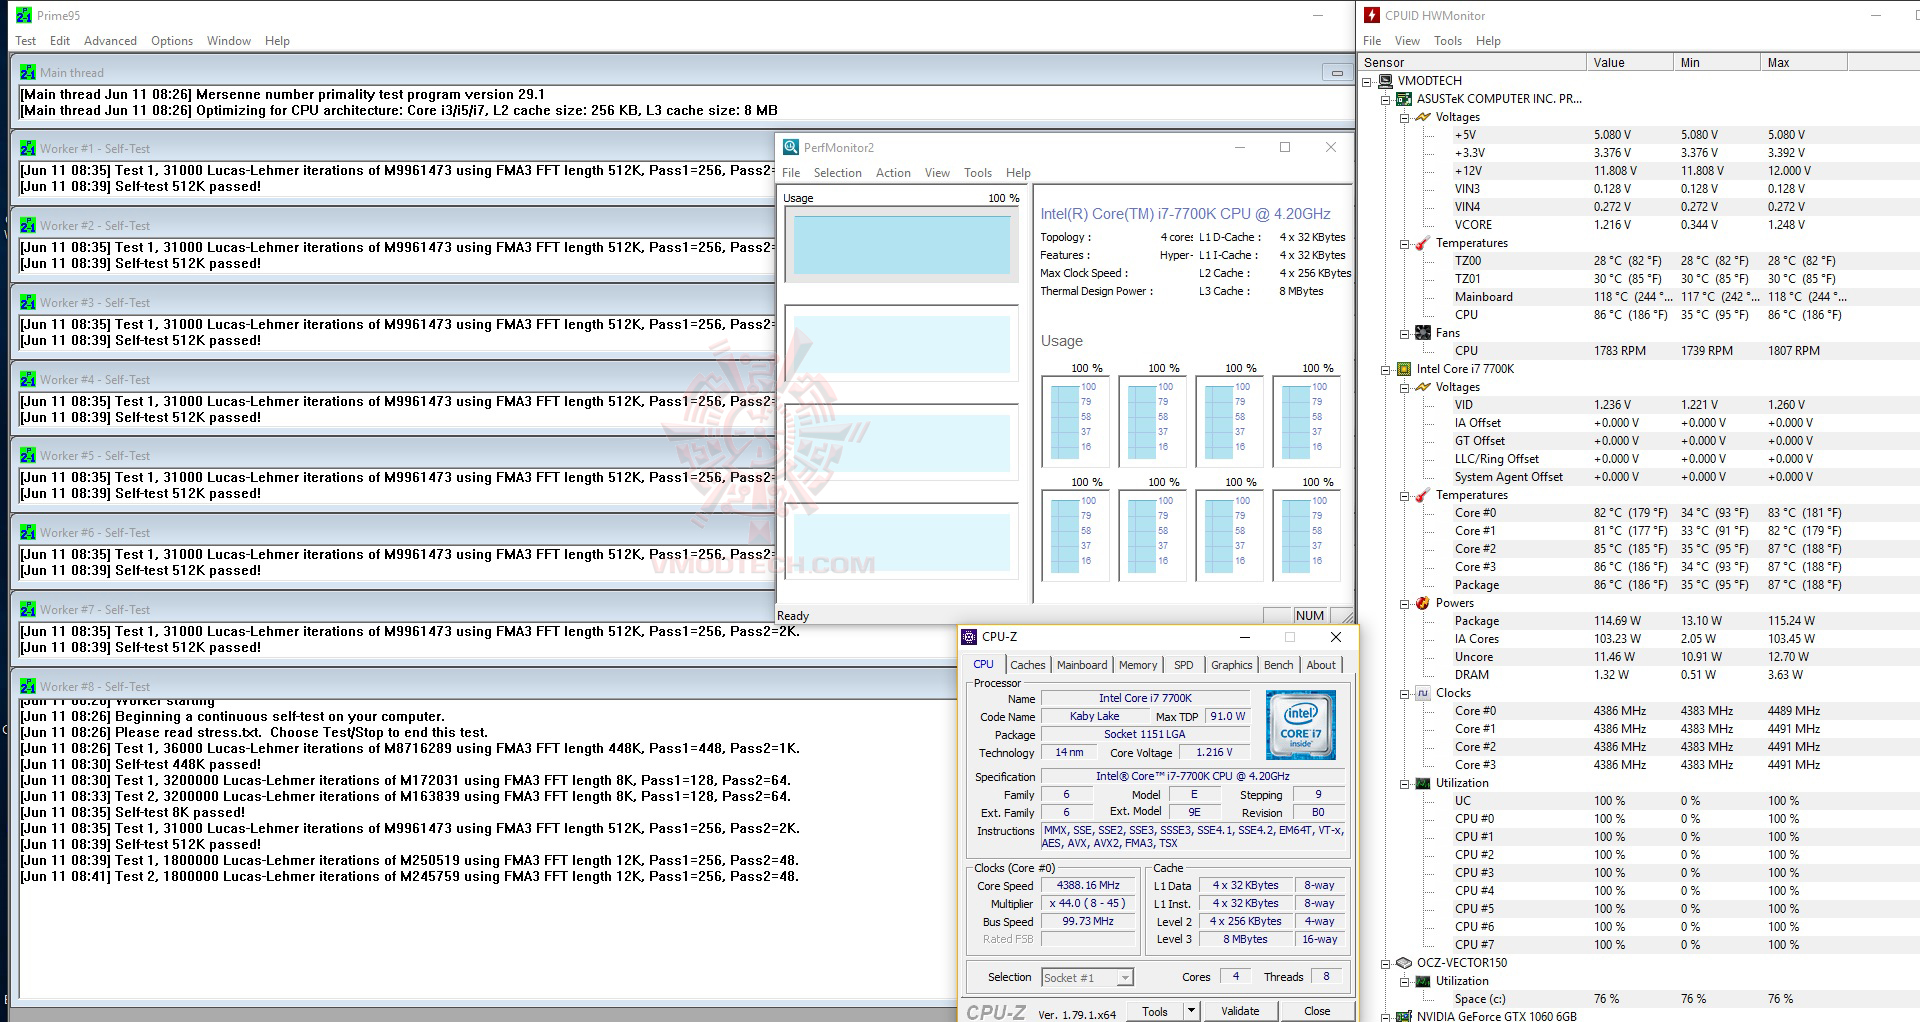Click the Core Speed value 4388.16 MHz
Screen dimensions: 1920x1022
(x=1088, y=885)
